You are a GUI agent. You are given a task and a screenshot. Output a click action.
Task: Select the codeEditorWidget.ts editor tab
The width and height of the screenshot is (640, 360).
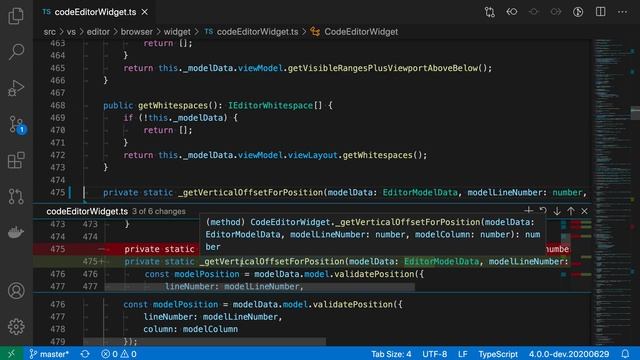[x=95, y=12]
